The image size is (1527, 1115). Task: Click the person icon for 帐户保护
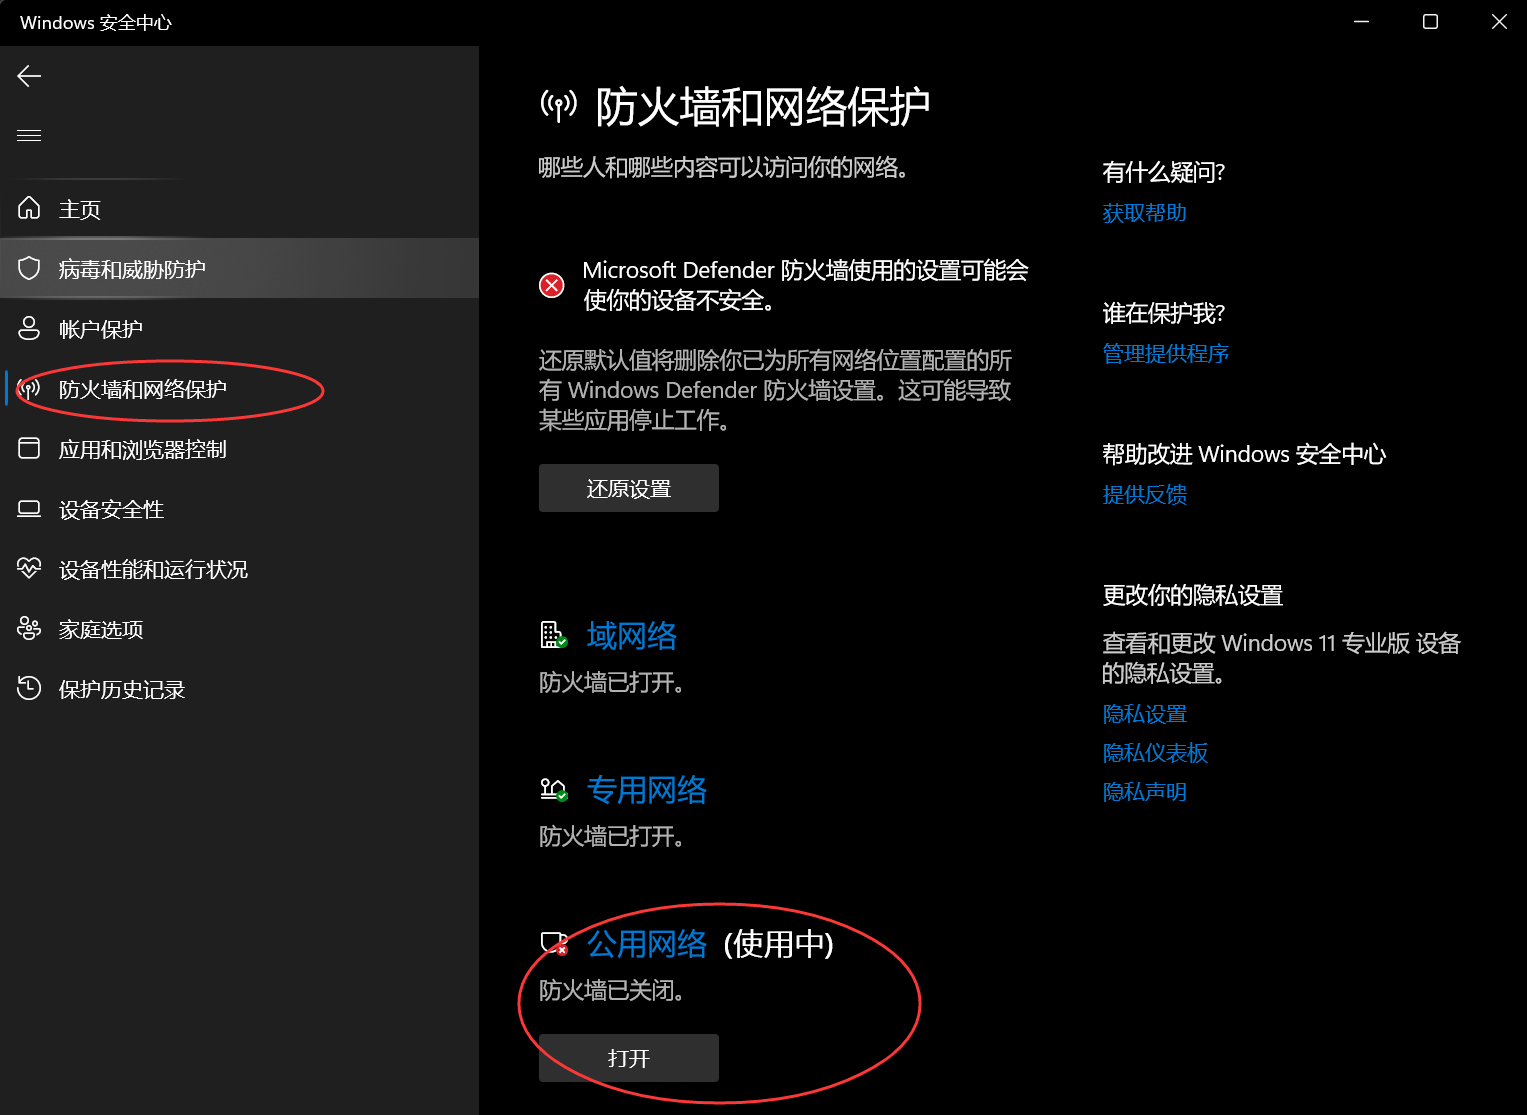tap(29, 328)
